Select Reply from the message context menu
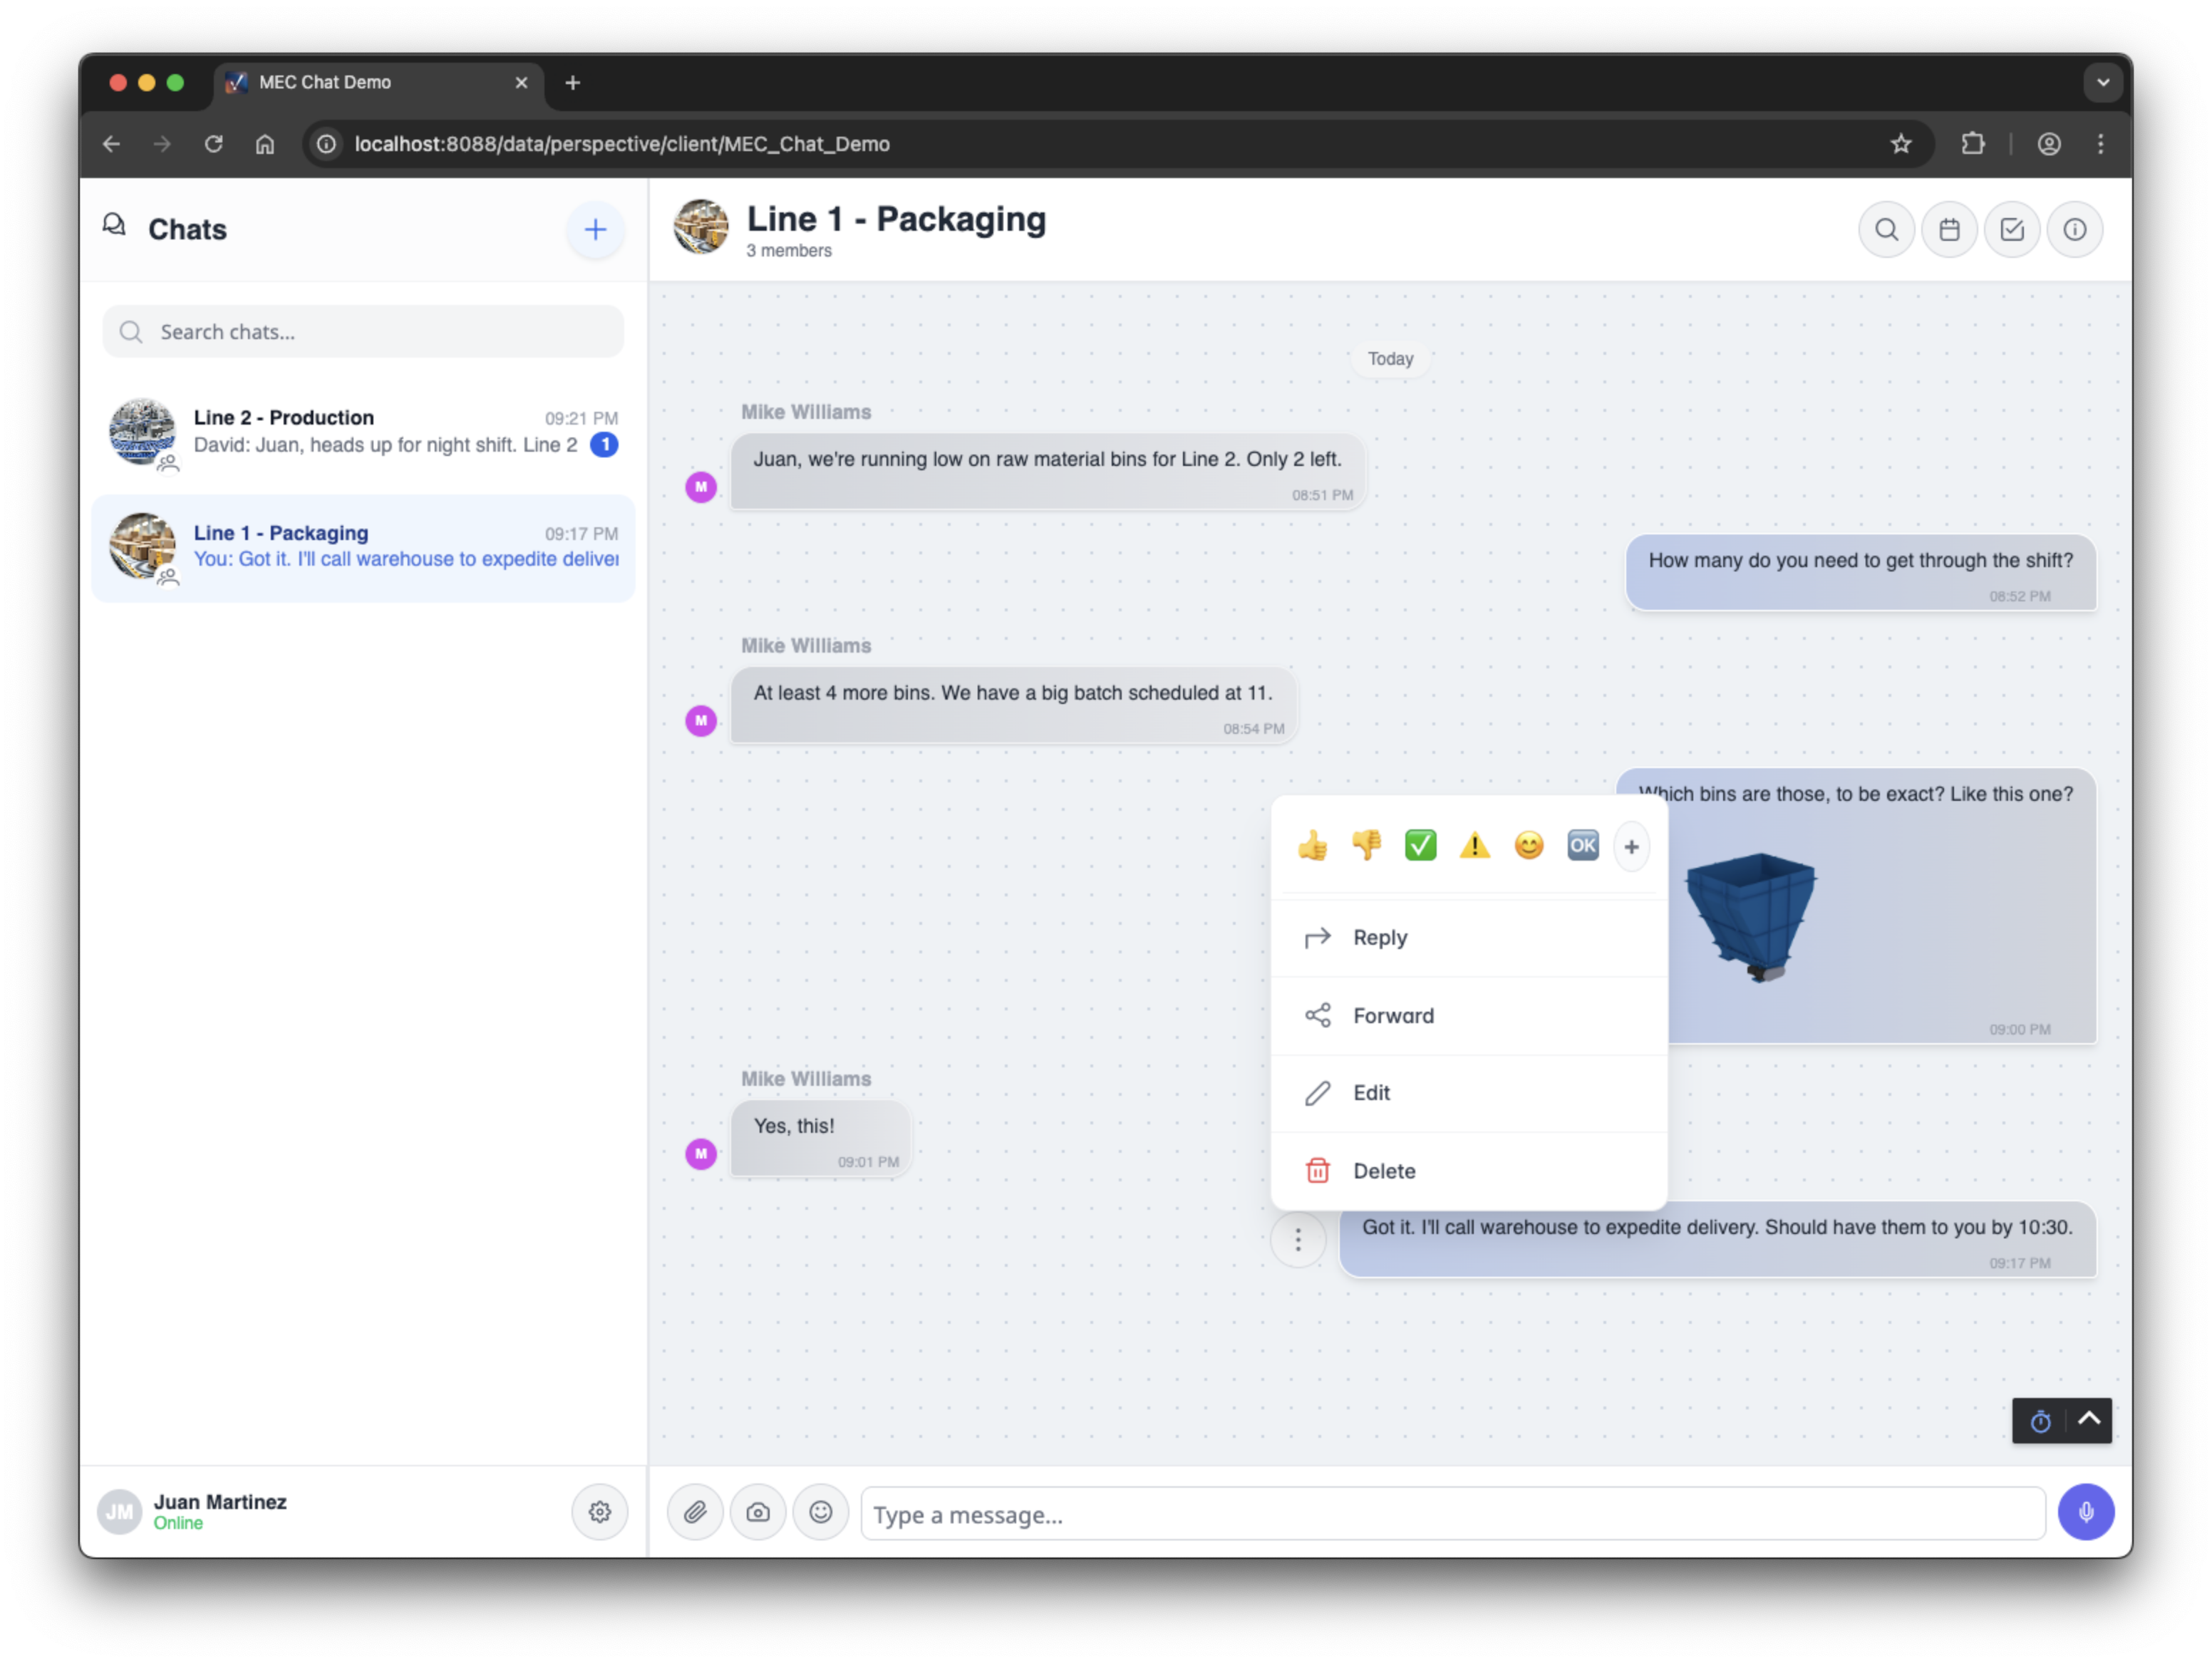The image size is (2212, 1663). click(1381, 937)
